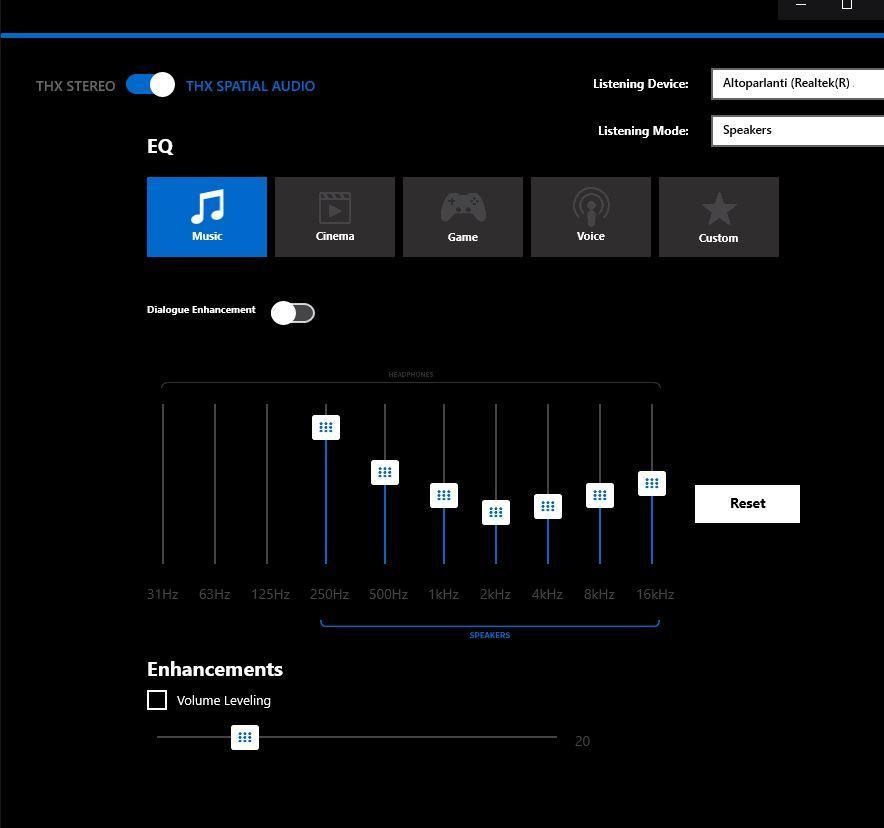Select the Game EQ preset
This screenshot has height=828, width=884.
coord(463,217)
